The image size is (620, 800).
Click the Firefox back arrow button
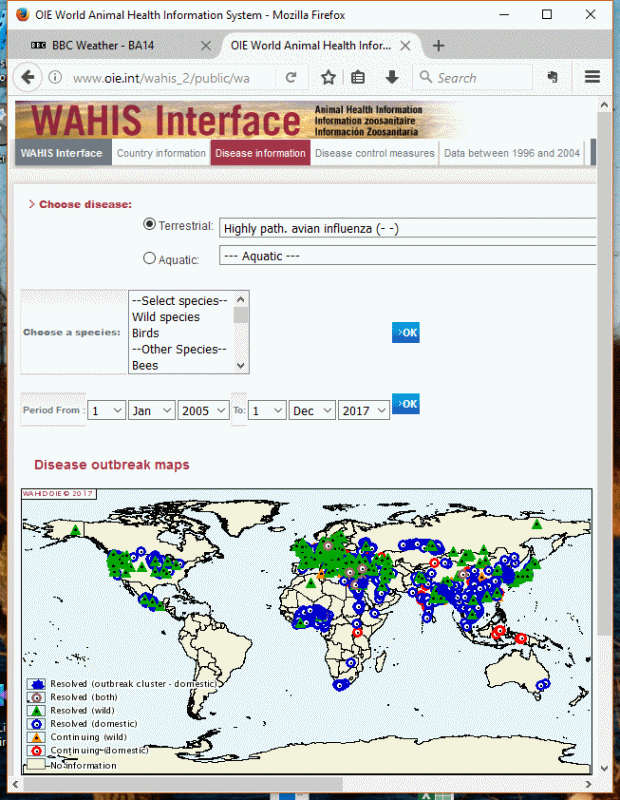click(x=27, y=78)
